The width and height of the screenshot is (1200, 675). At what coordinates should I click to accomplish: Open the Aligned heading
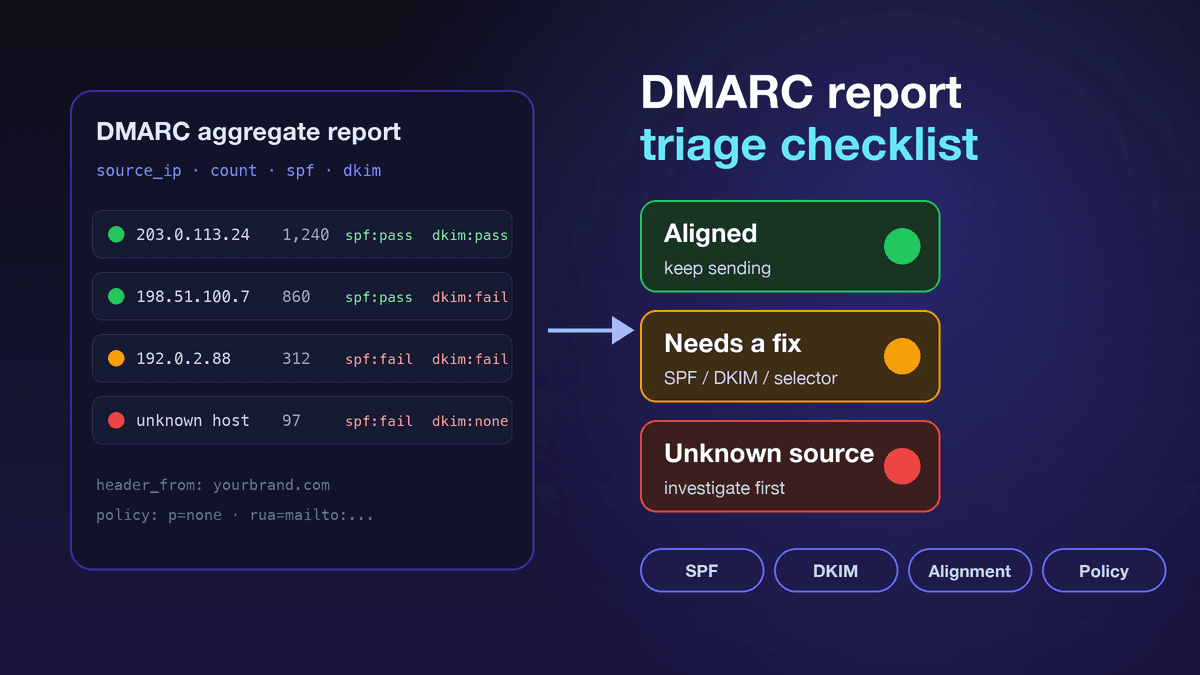711,234
